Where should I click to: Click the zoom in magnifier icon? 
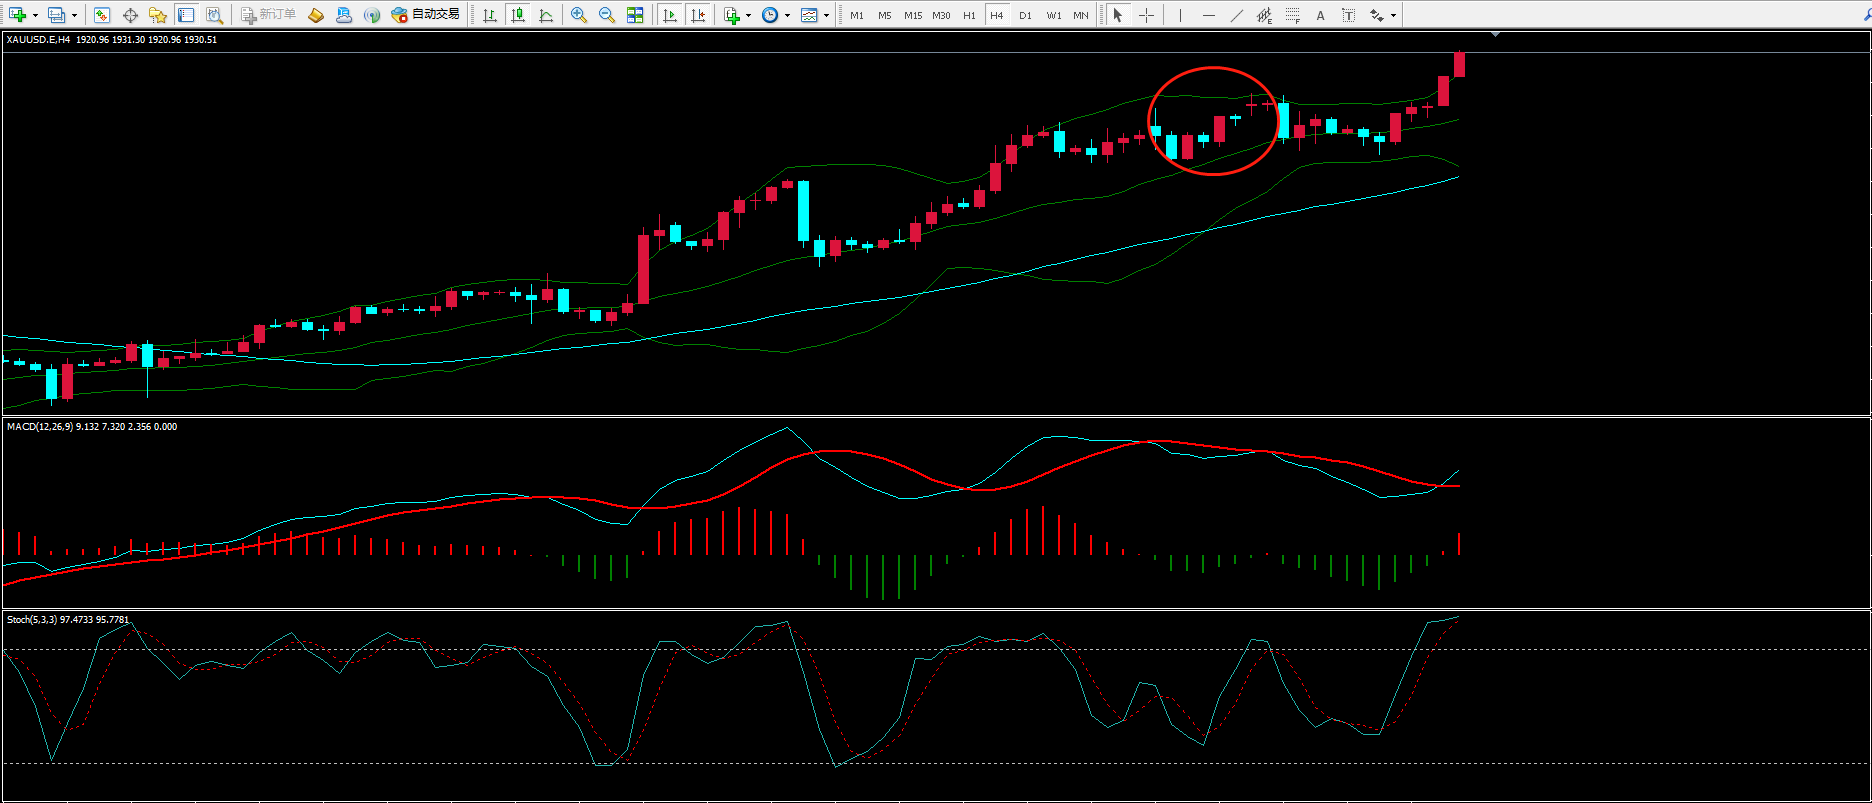[578, 15]
